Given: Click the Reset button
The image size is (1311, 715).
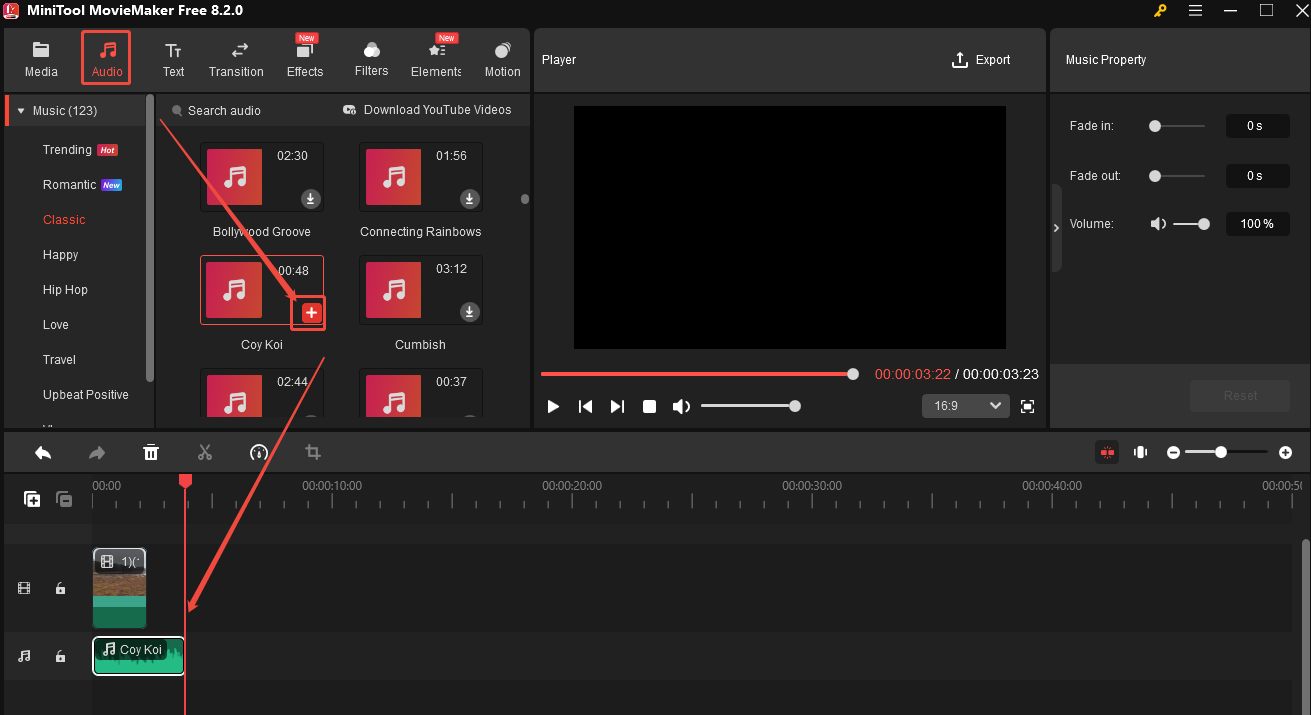Looking at the screenshot, I should click(x=1240, y=396).
